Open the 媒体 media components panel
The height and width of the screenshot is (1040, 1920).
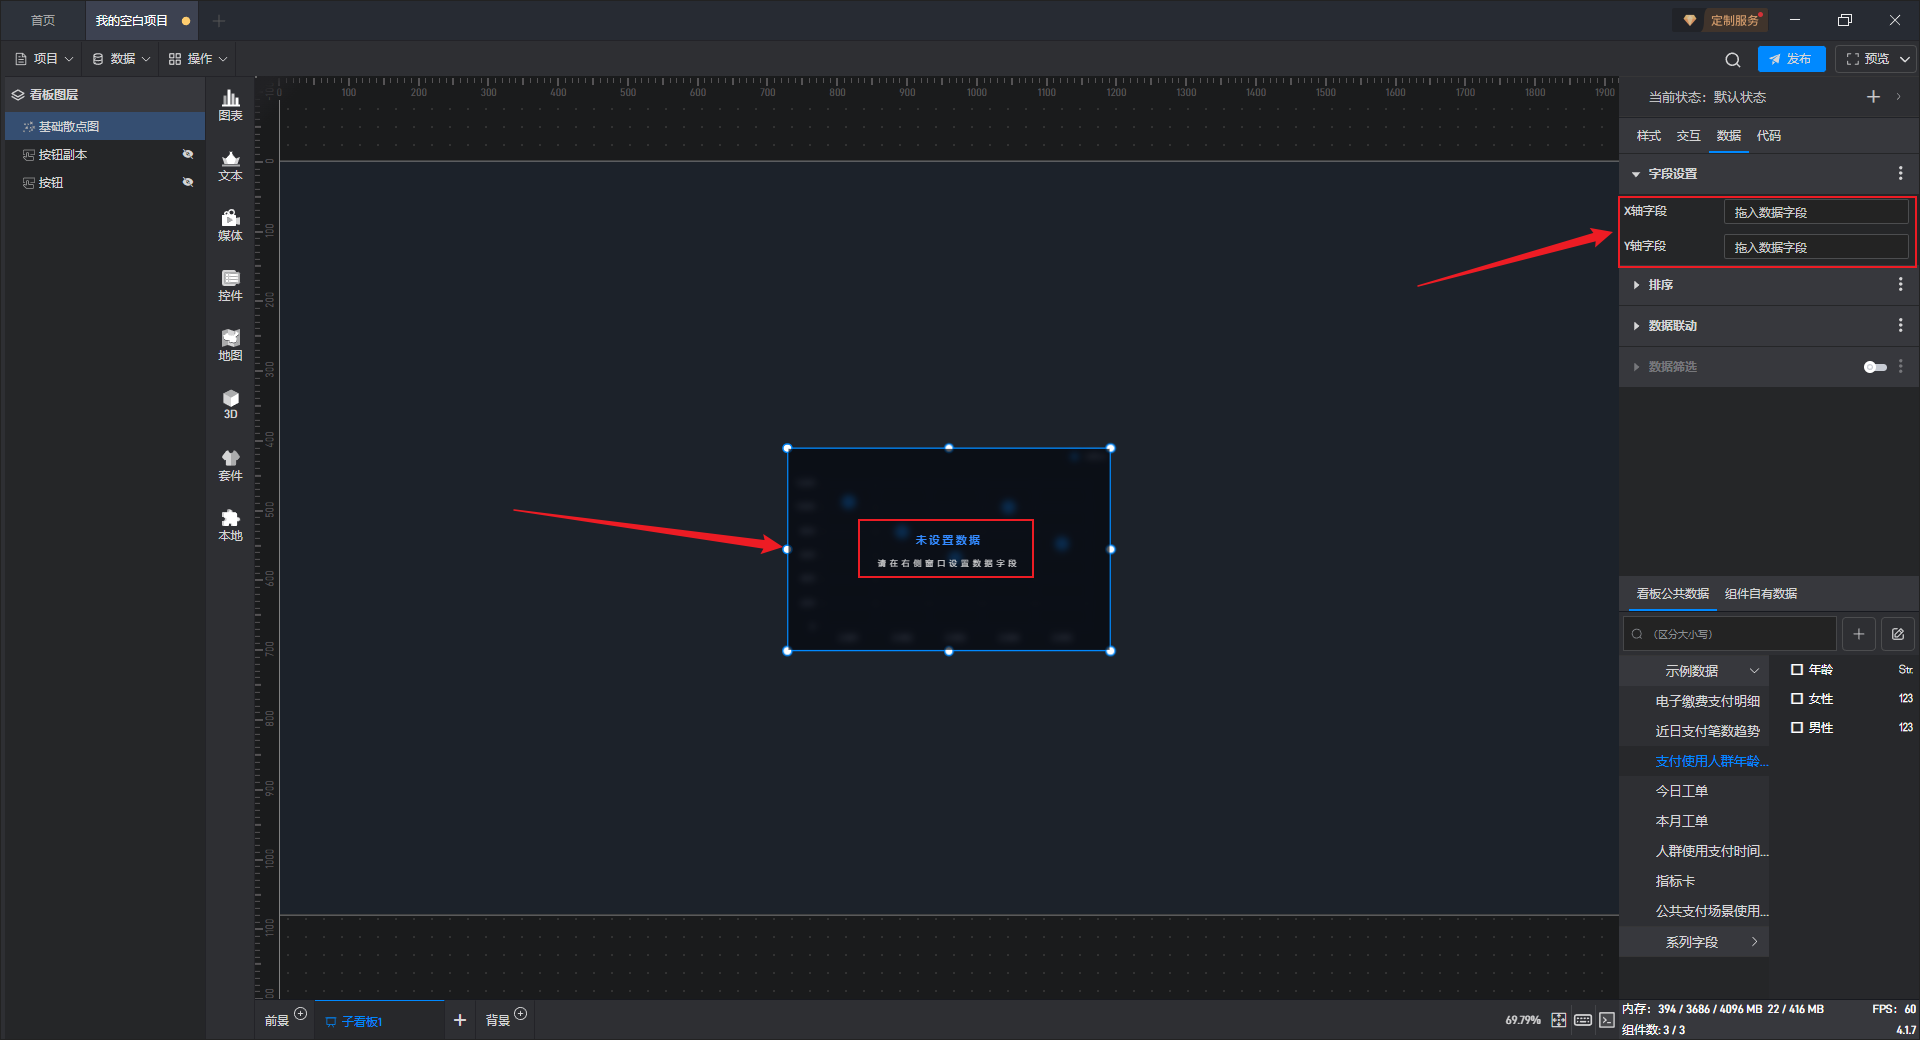tap(230, 225)
